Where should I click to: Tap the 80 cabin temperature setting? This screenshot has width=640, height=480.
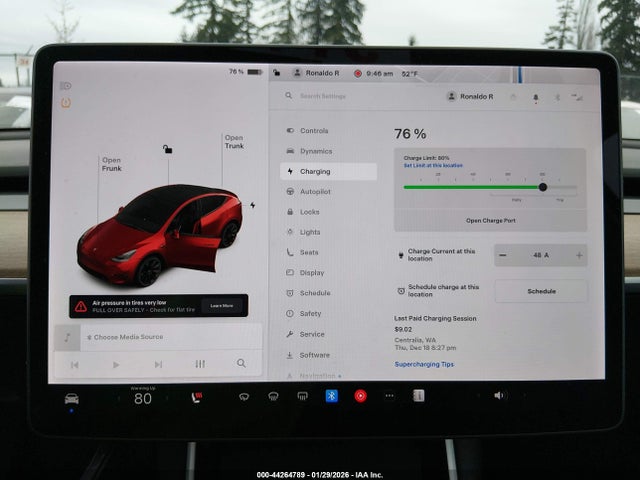click(143, 398)
